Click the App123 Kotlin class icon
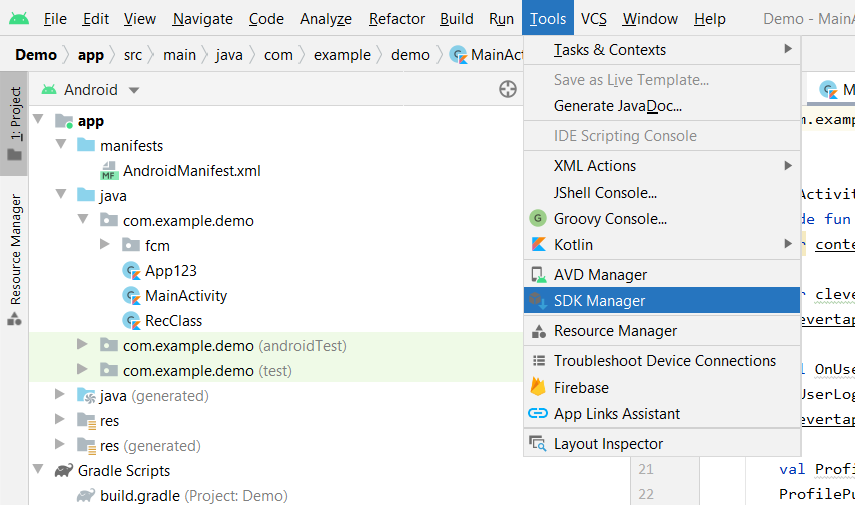 click(x=131, y=271)
